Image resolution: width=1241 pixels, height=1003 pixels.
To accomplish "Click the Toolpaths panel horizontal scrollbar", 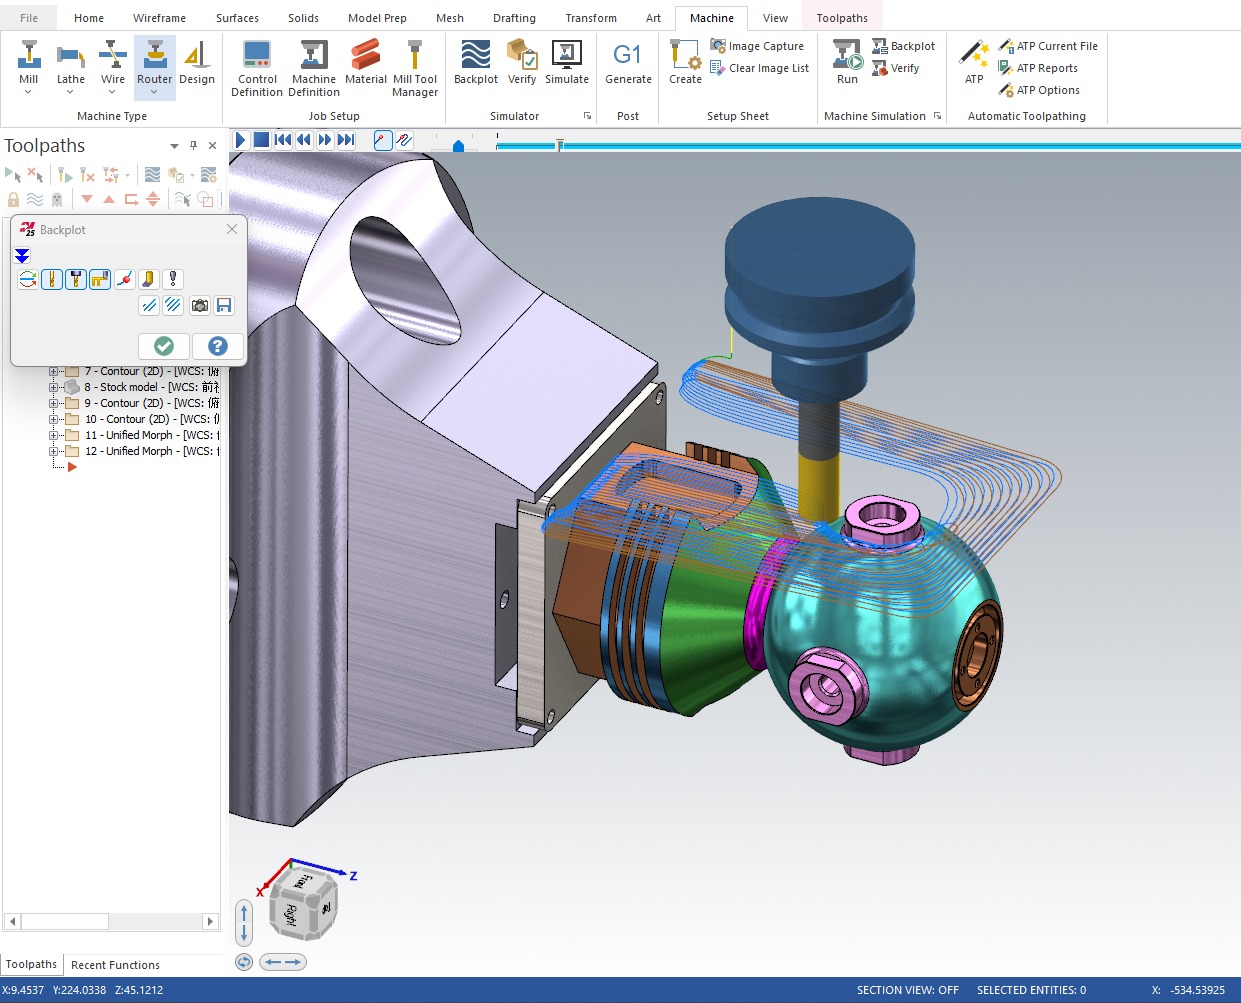I will (x=111, y=921).
